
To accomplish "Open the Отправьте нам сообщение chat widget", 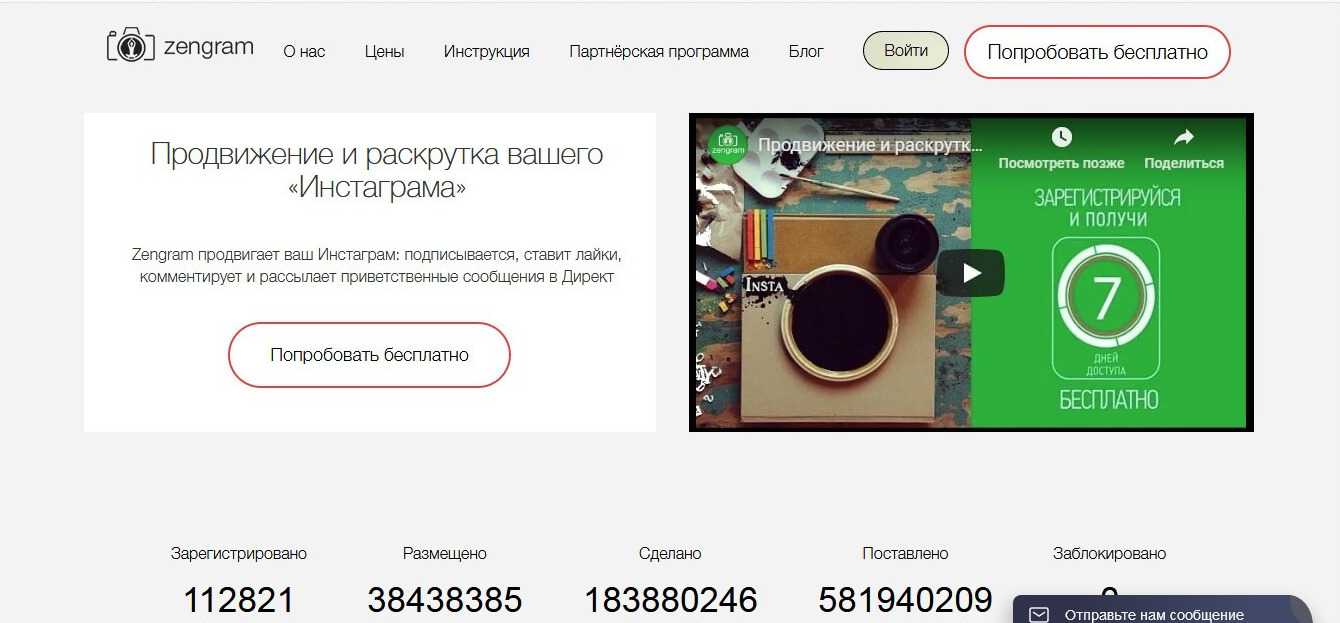I will (1162, 610).
